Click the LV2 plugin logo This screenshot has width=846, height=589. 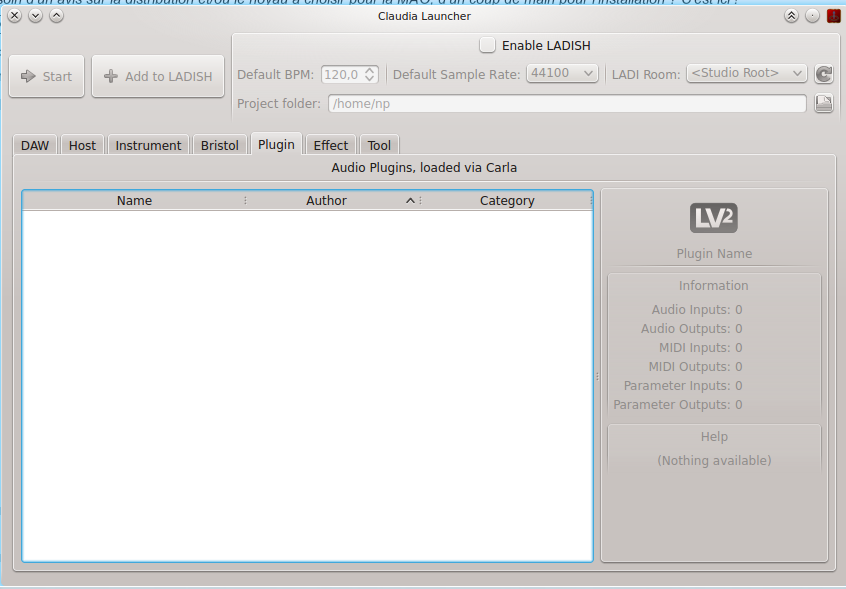pyautogui.click(x=714, y=218)
